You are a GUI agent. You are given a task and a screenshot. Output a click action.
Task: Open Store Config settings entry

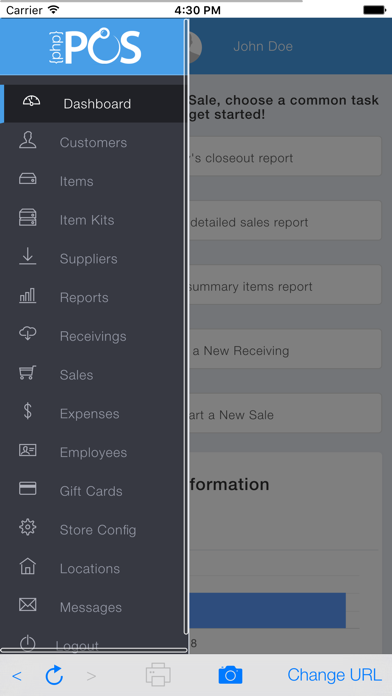92,530
